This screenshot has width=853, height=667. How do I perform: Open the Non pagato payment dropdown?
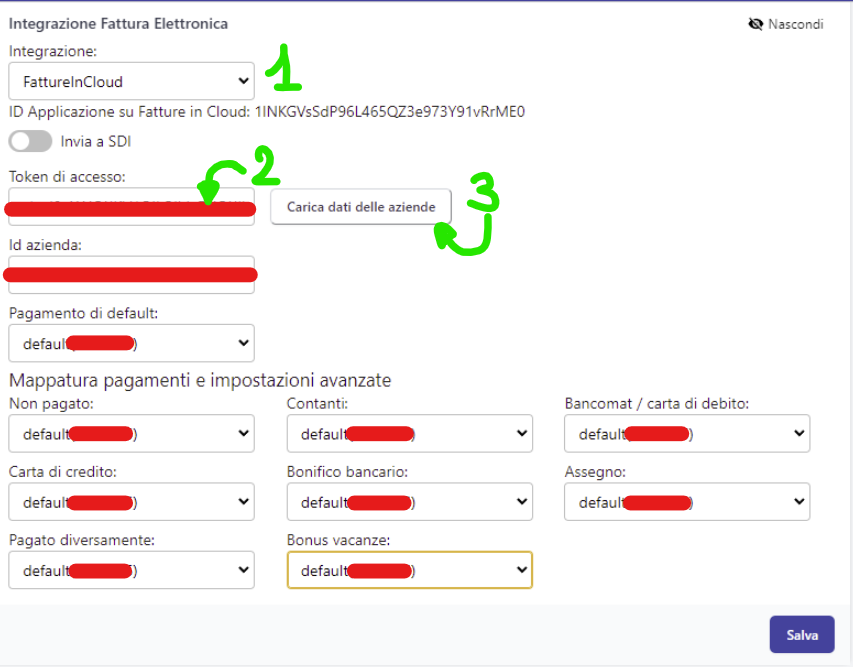coord(131,434)
